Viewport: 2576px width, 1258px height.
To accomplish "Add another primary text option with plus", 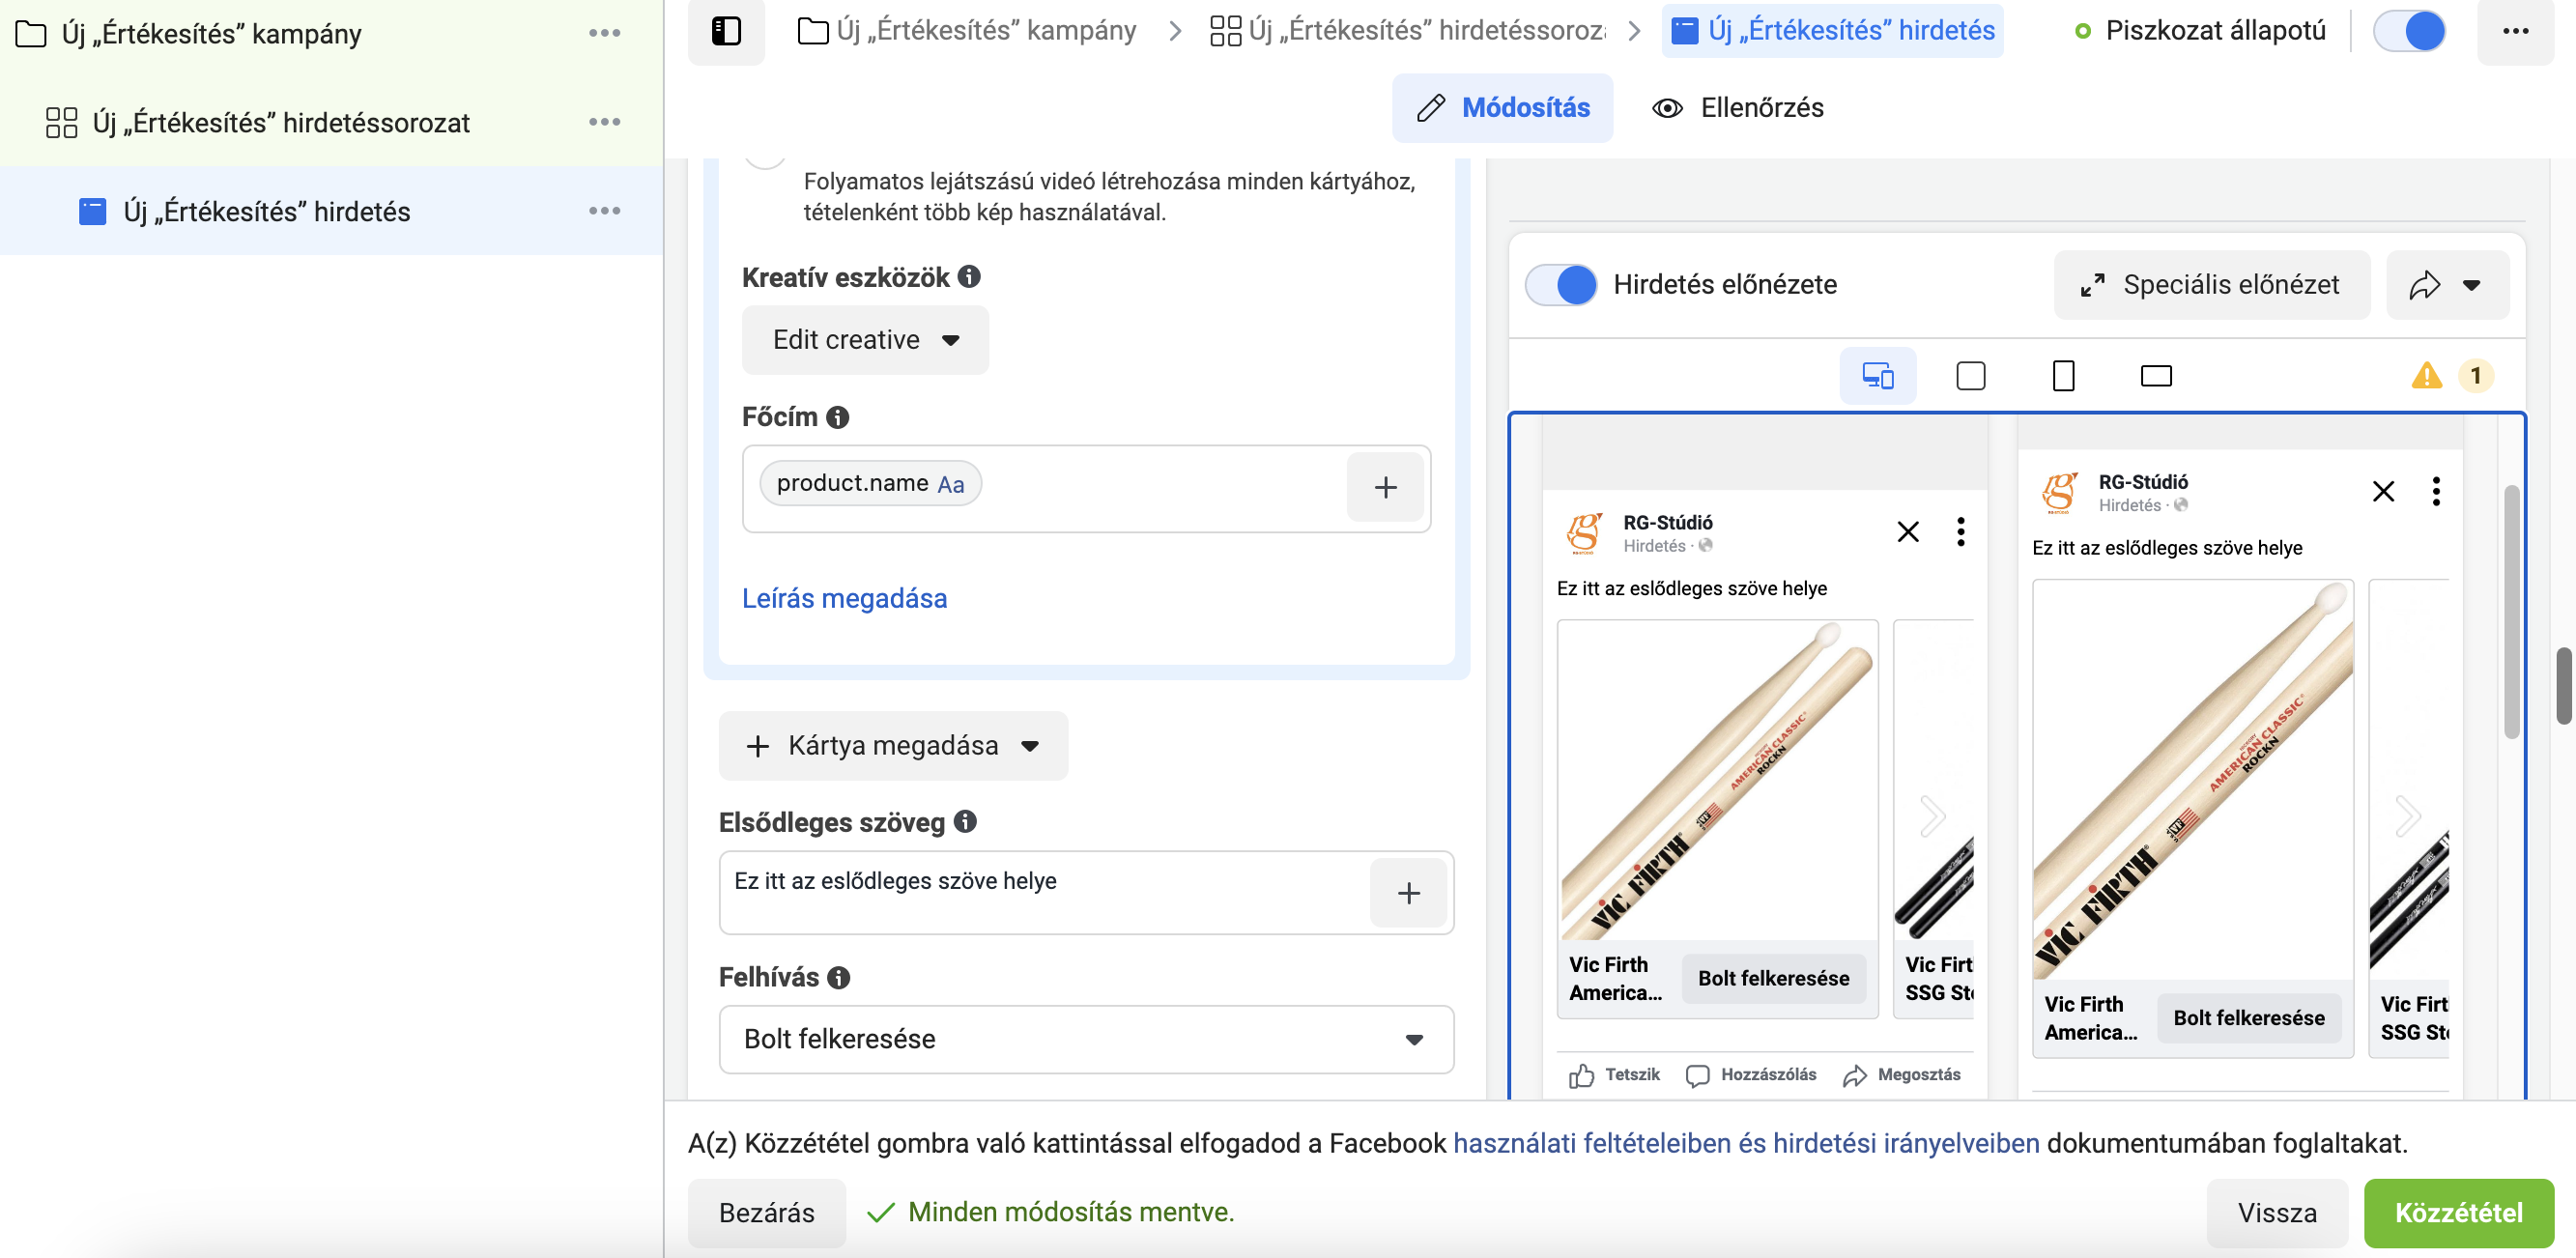I will pyautogui.click(x=1408, y=893).
